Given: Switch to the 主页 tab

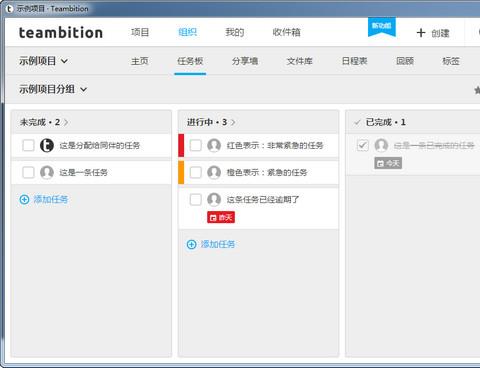Looking at the screenshot, I should coord(140,61).
